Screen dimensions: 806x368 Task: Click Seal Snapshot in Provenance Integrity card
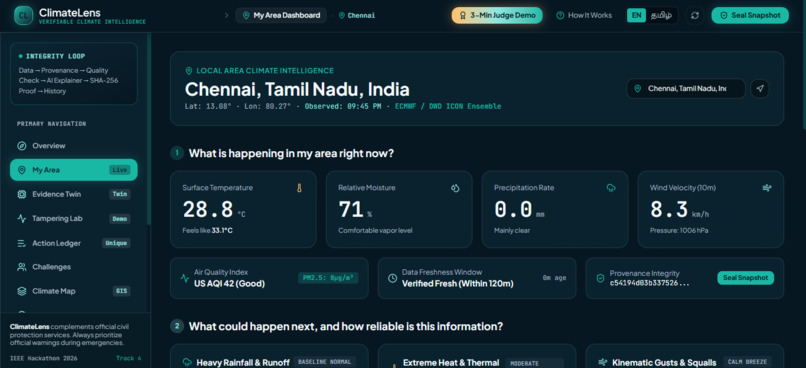[x=745, y=278]
